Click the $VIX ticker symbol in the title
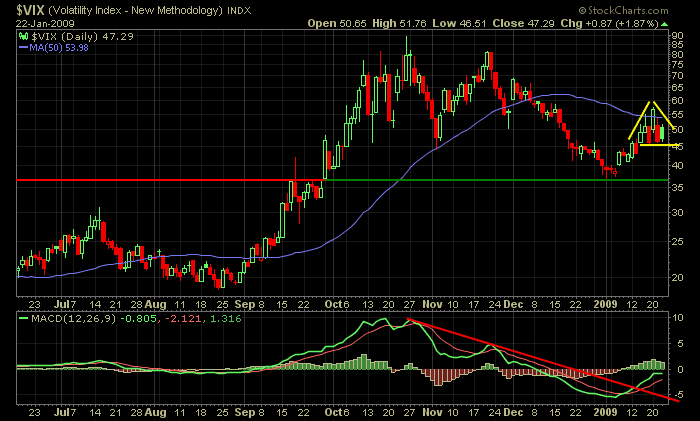Screen dimensions: 700x421 click(x=30, y=10)
